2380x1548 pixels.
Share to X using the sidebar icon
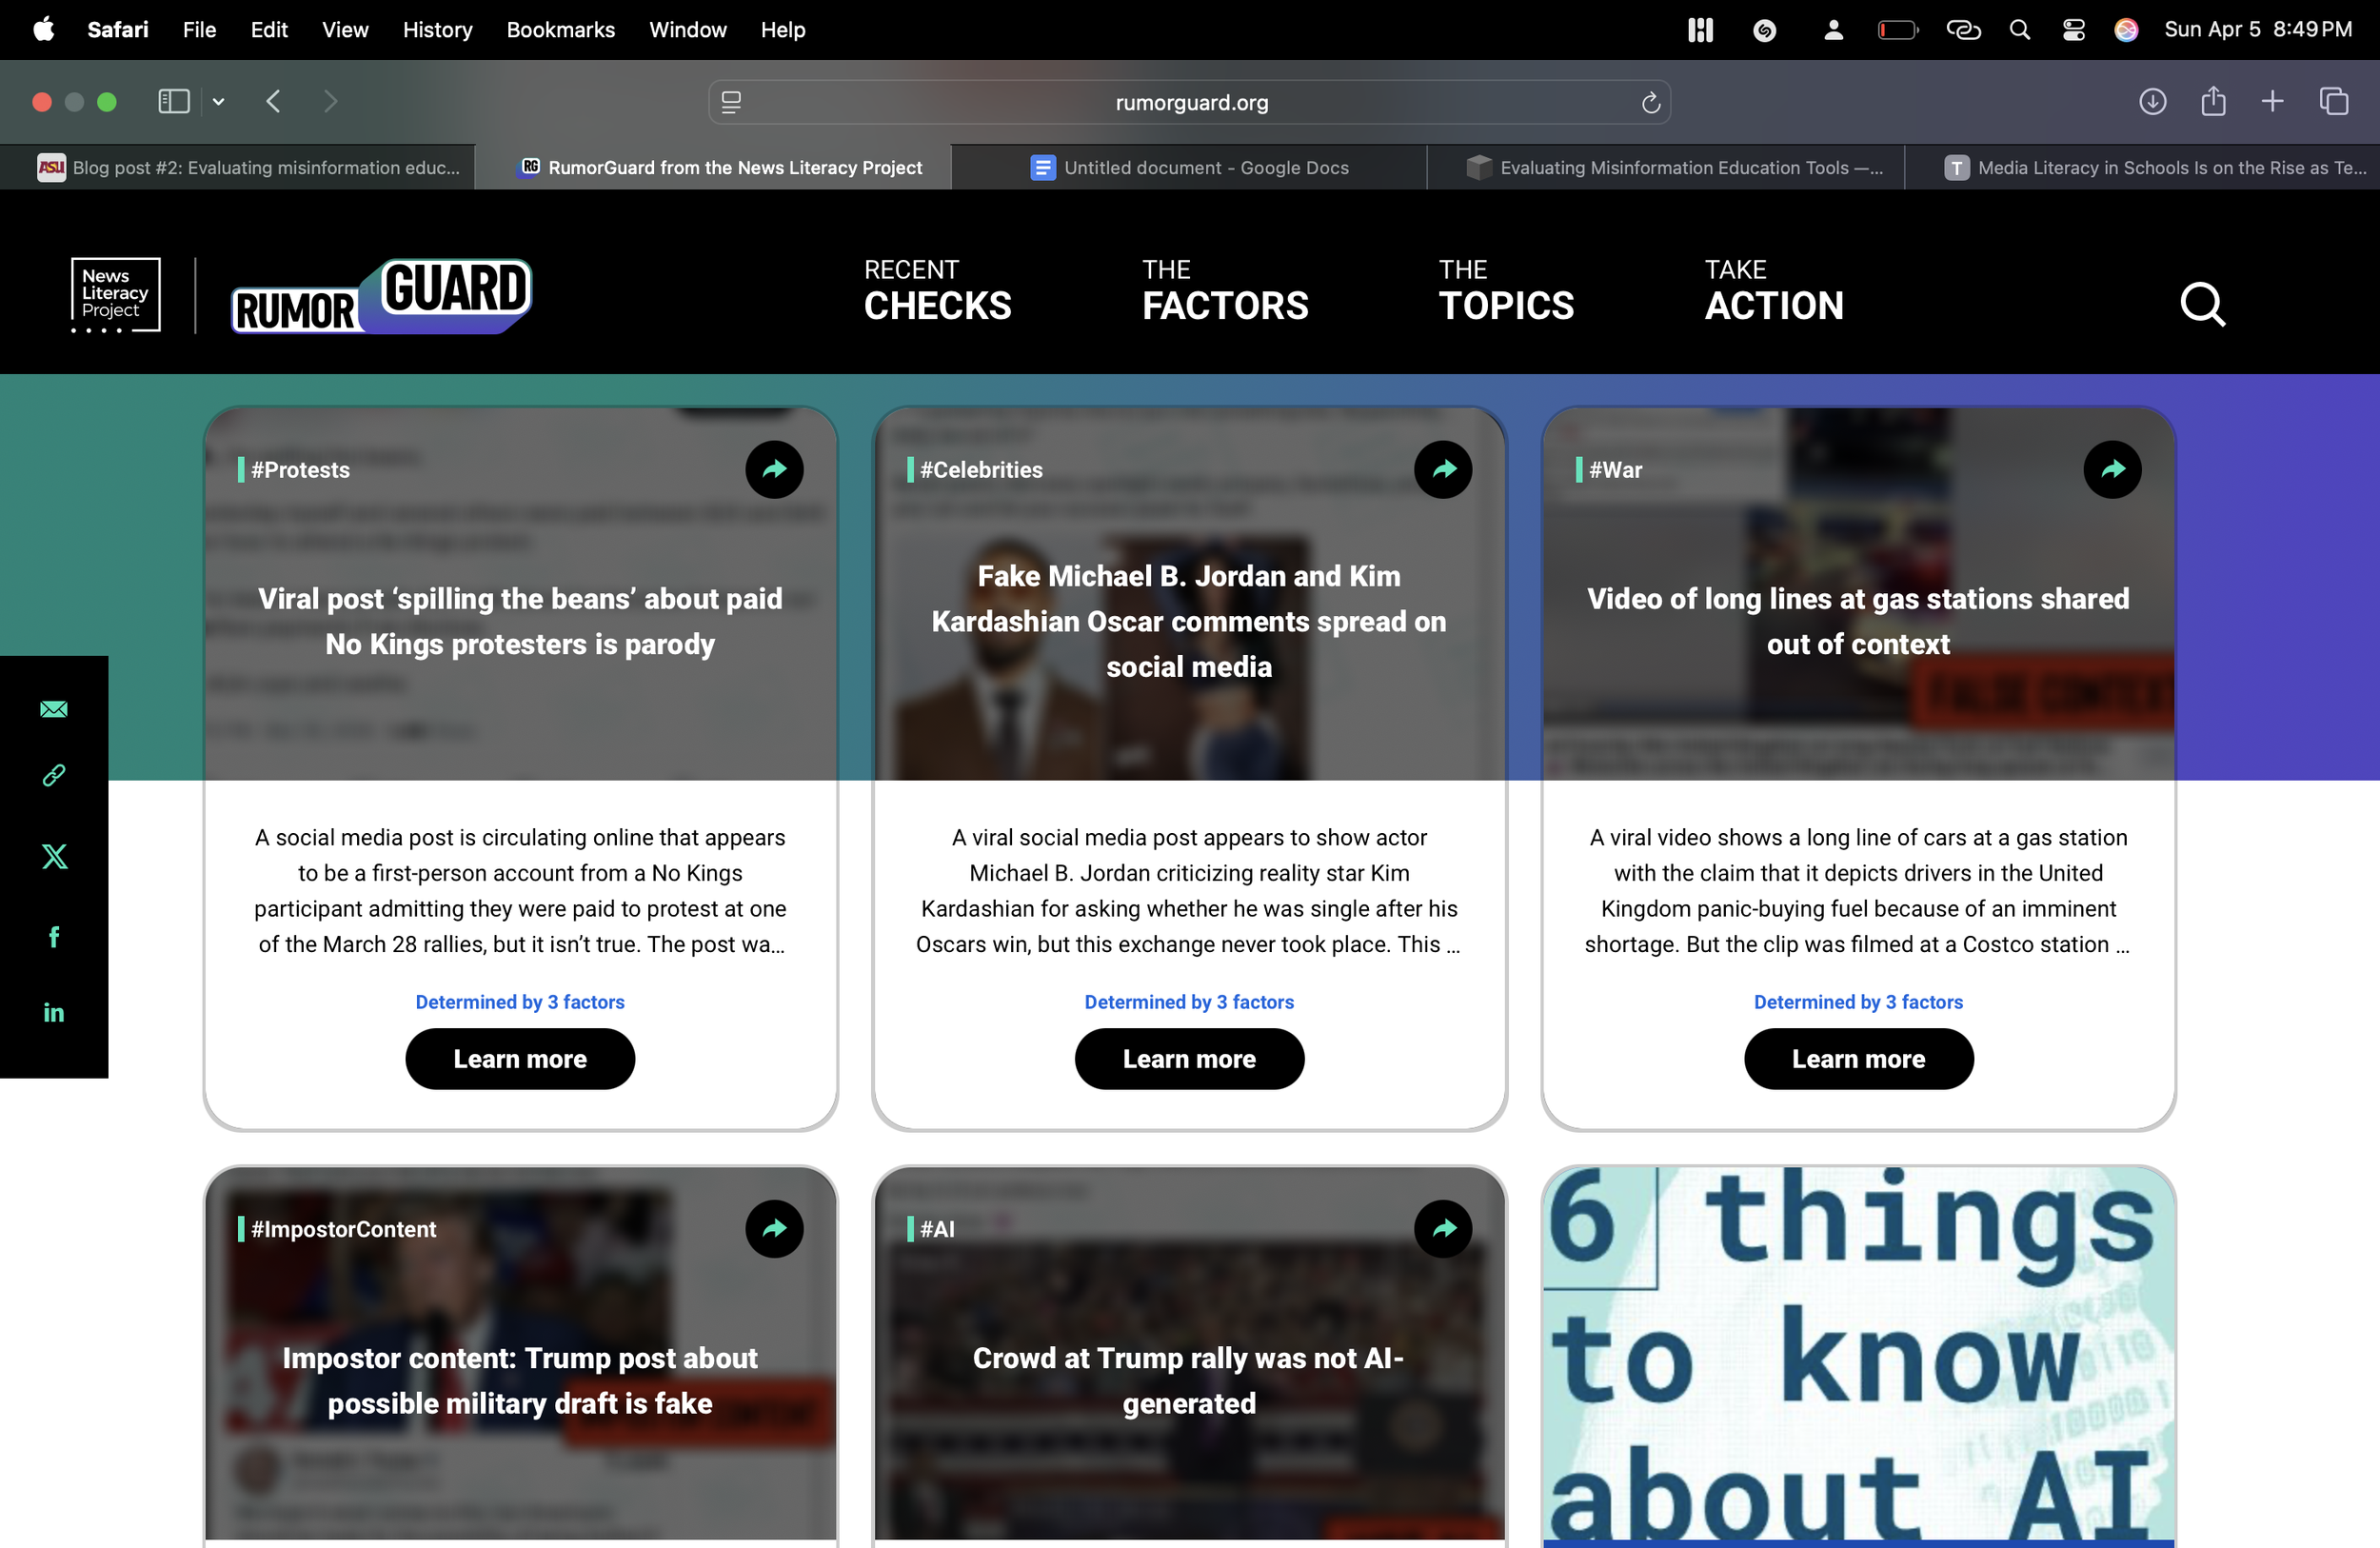tap(53, 857)
